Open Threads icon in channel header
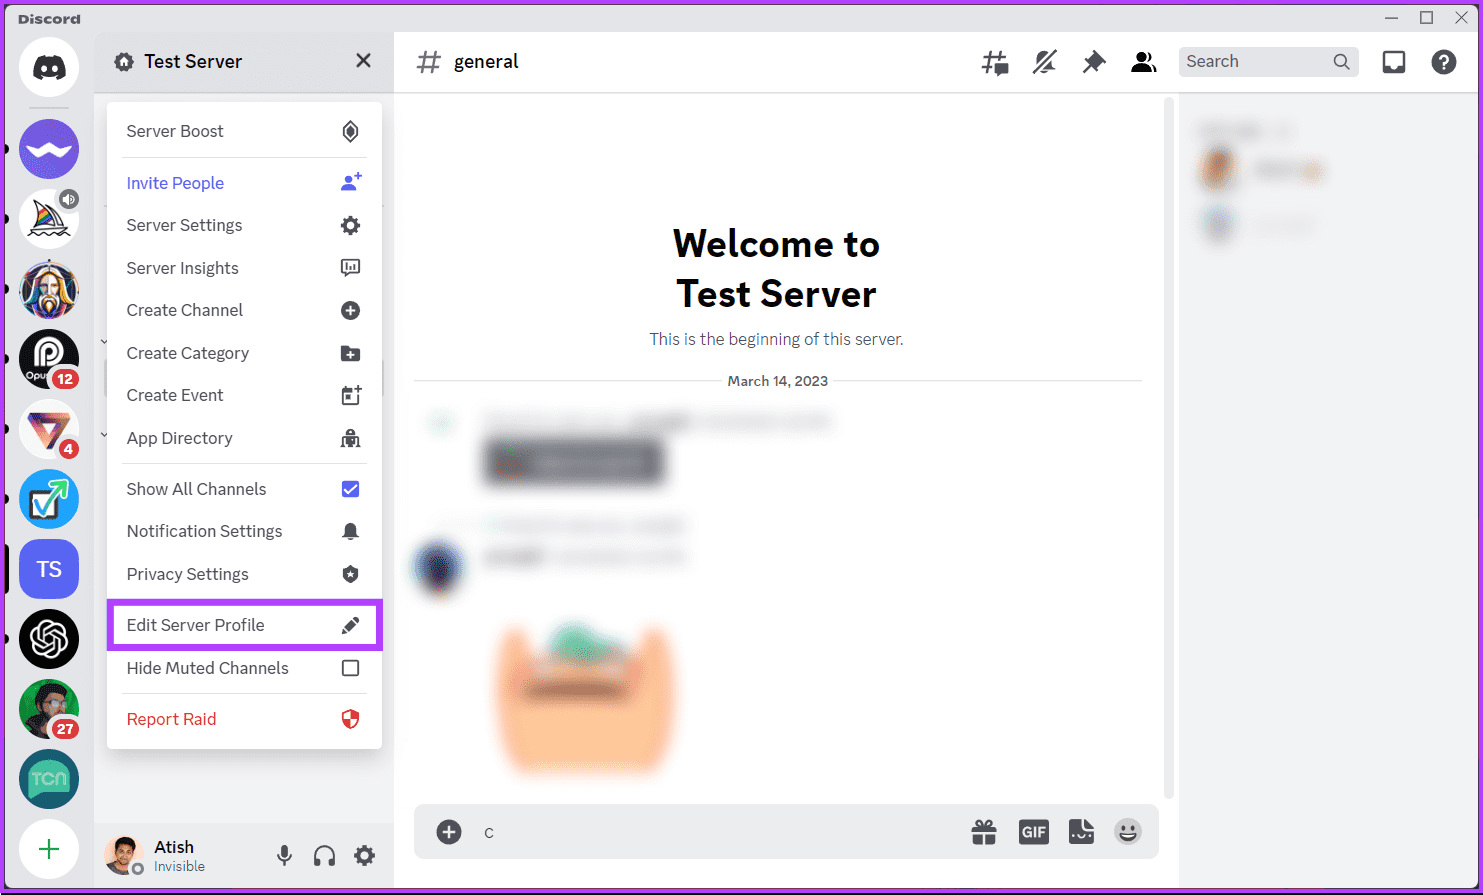 click(x=995, y=62)
